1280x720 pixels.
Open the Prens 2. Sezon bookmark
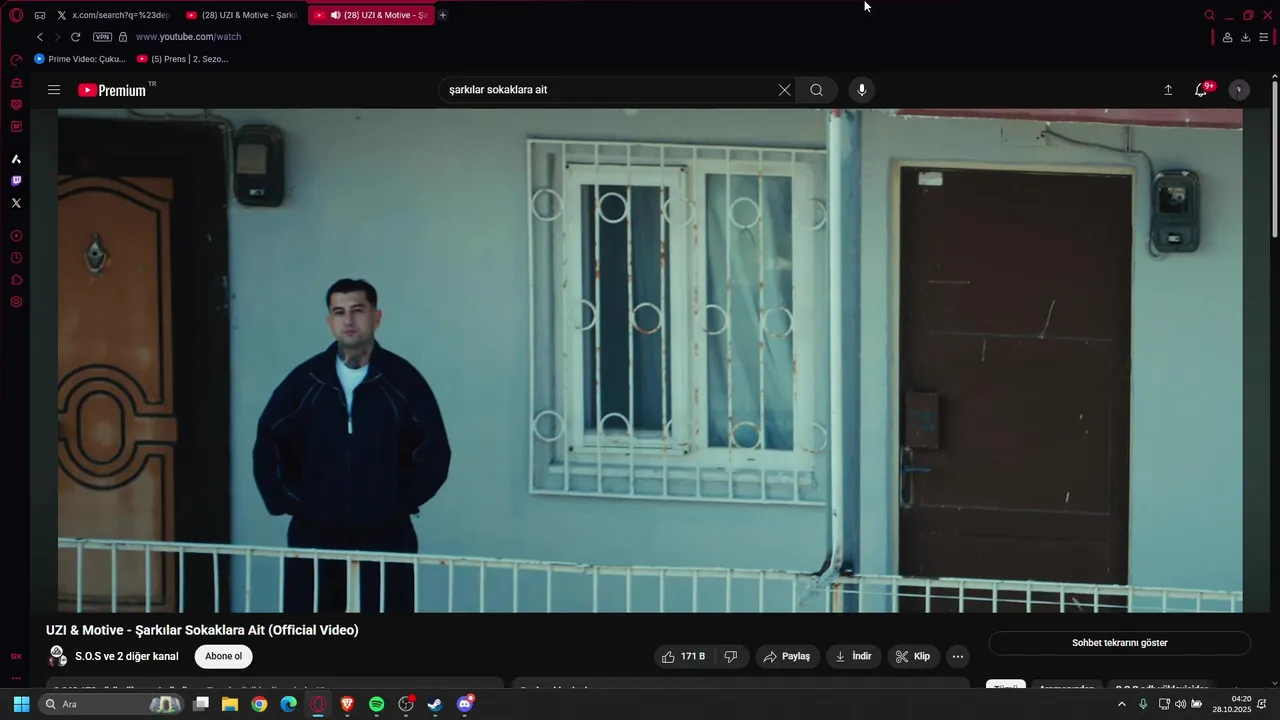(183, 59)
